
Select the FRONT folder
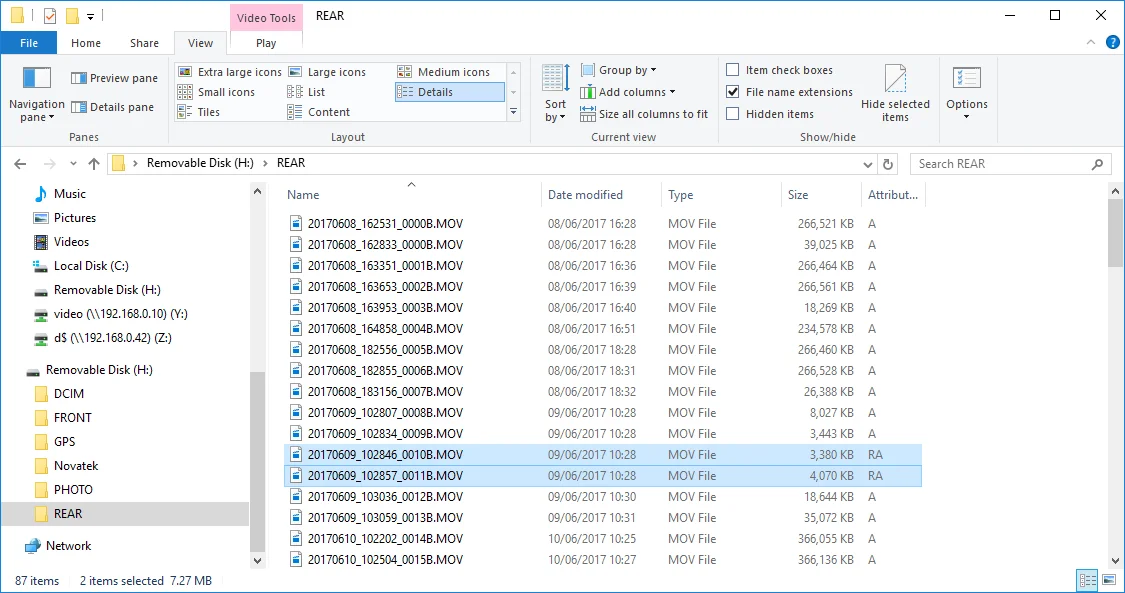pos(72,417)
